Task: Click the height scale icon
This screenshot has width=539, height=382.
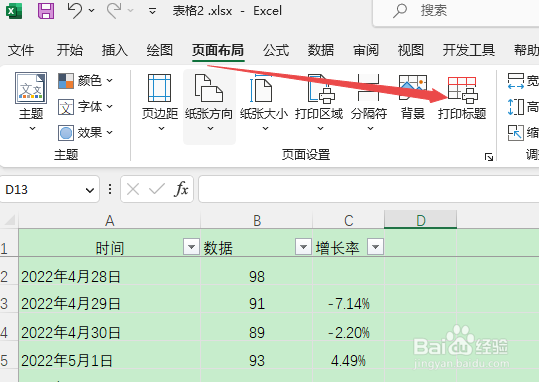Action: pyautogui.click(x=516, y=107)
